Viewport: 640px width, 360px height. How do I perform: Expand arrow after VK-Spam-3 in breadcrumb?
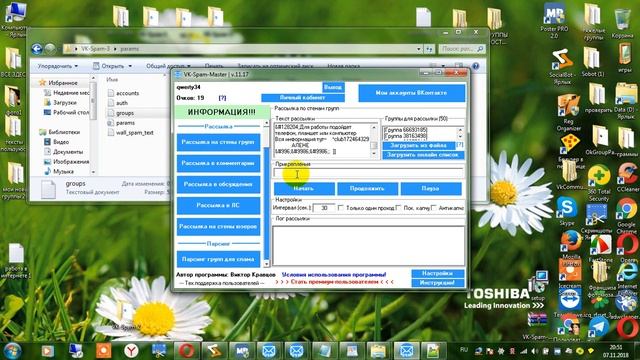tap(115, 49)
